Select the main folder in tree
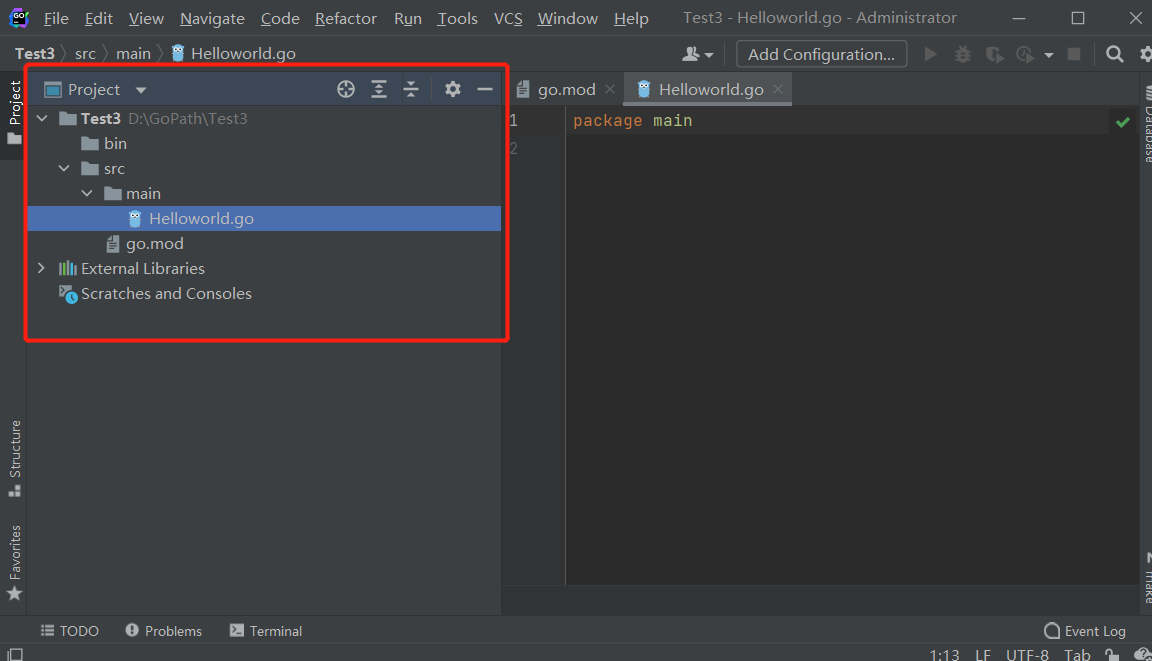The height and width of the screenshot is (661, 1152). tap(132, 193)
